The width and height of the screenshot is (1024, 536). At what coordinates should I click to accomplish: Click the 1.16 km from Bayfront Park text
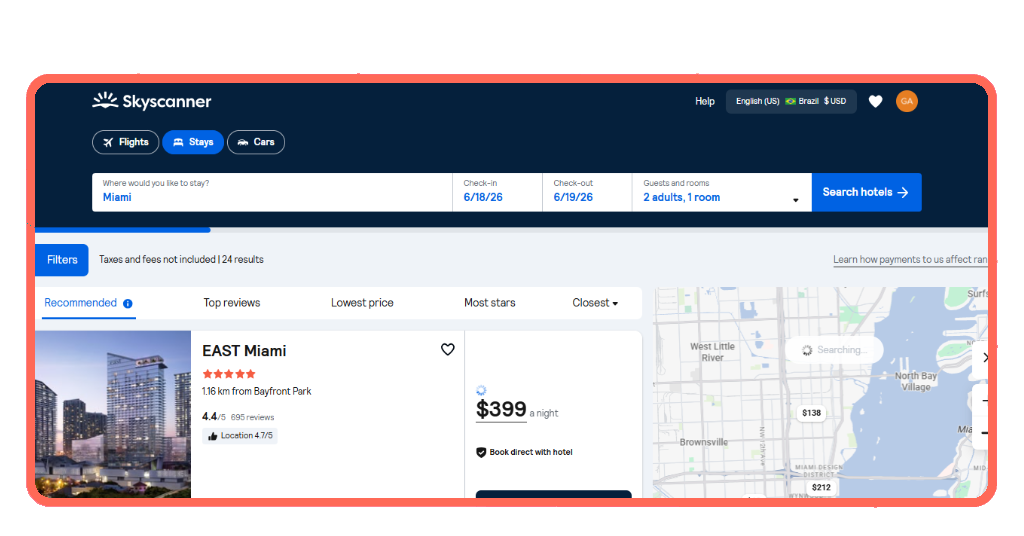257,391
